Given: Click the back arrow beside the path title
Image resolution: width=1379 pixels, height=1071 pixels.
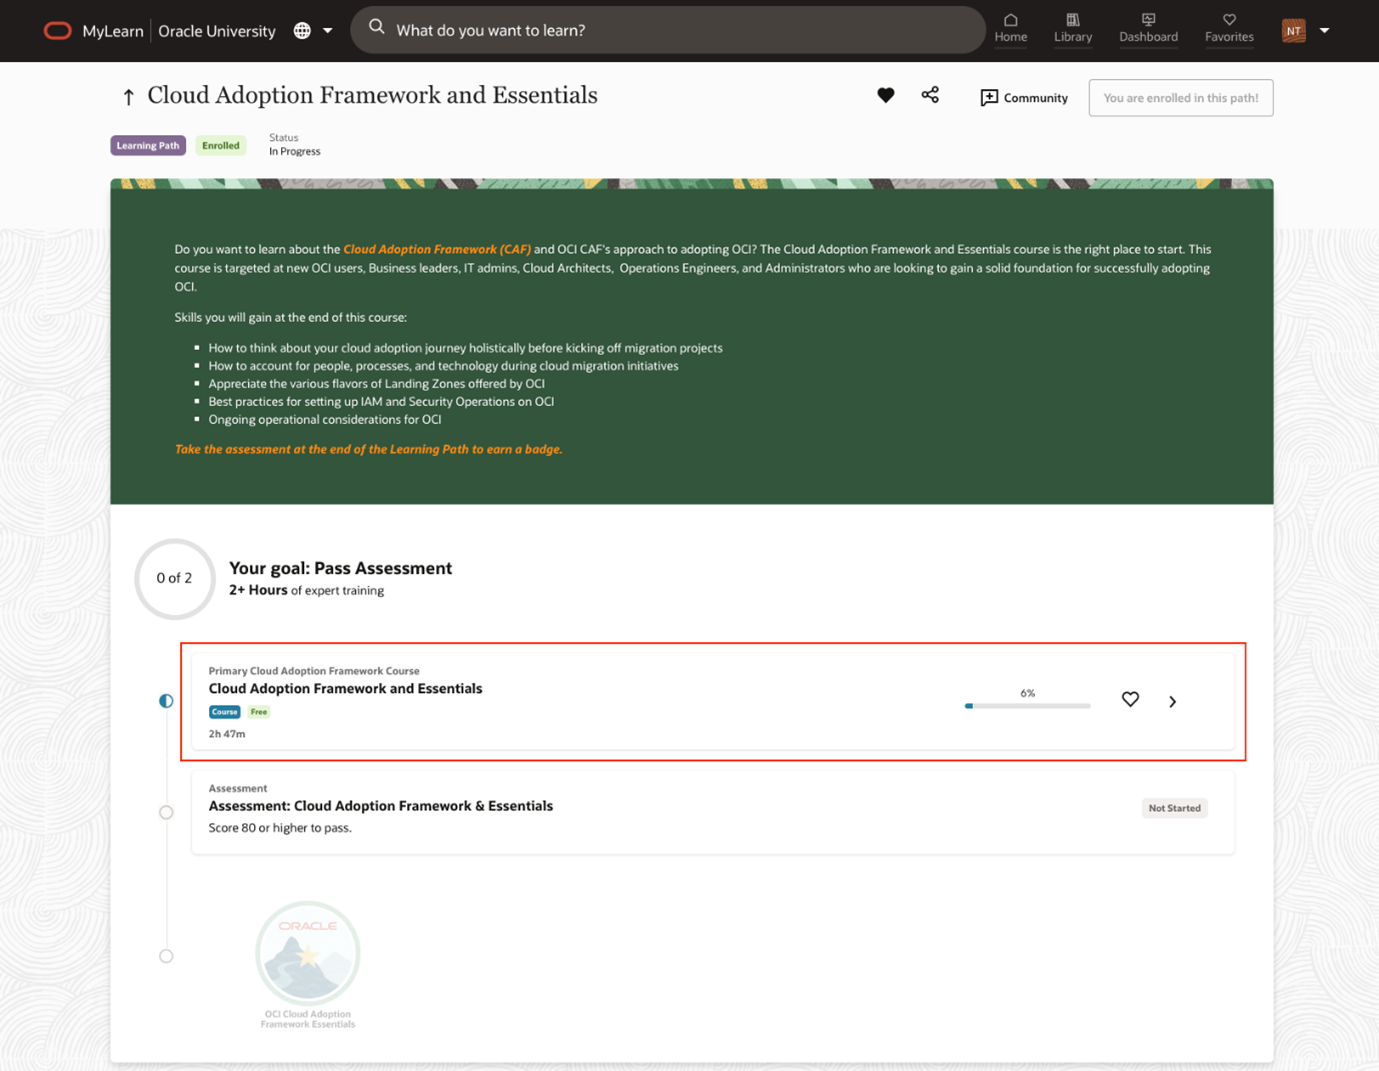Looking at the screenshot, I should 128,95.
